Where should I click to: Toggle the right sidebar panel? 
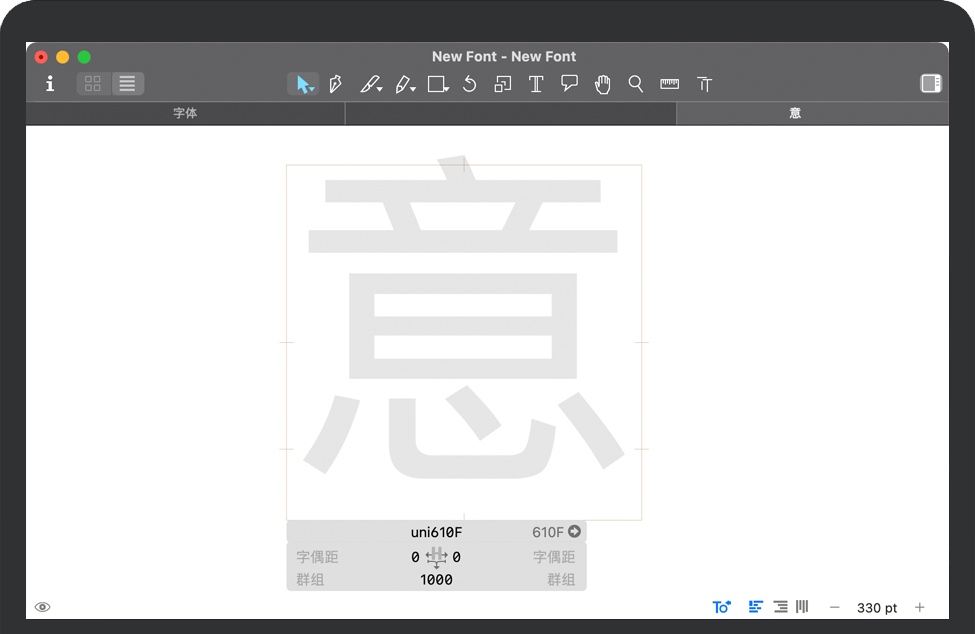coord(931,84)
